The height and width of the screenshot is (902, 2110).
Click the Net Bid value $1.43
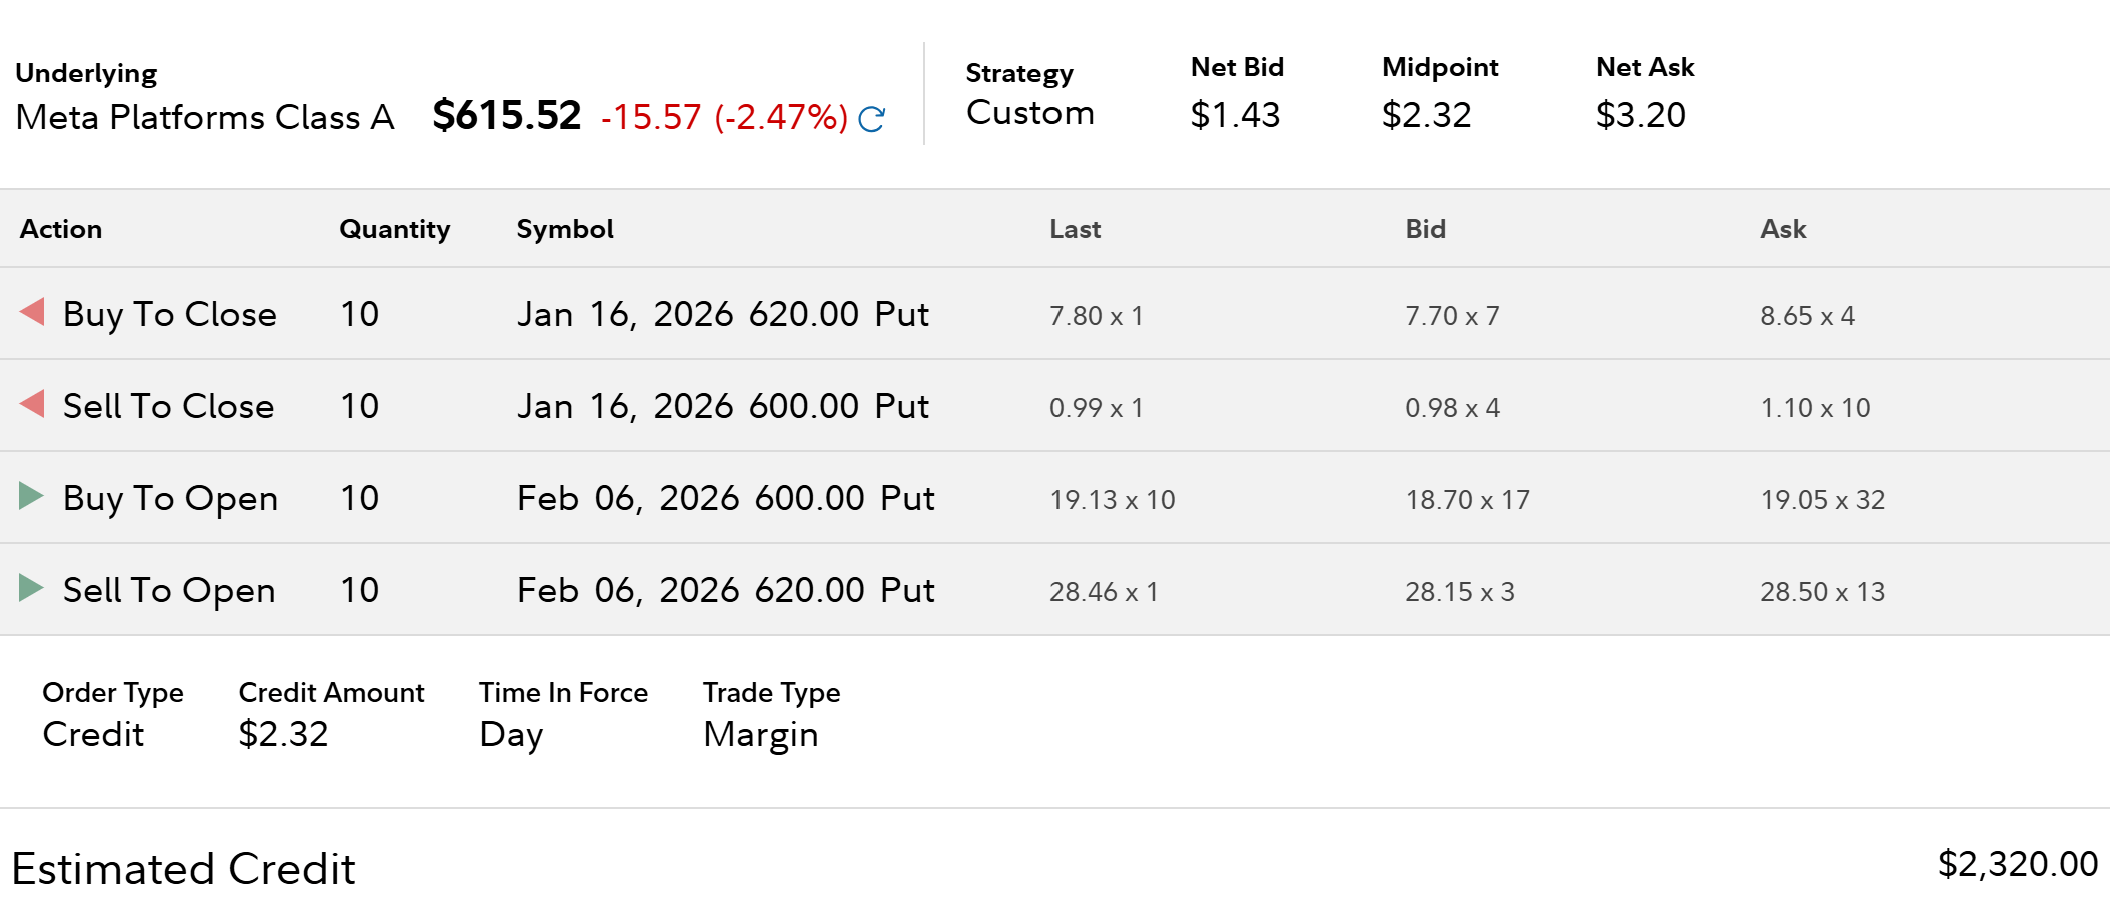click(1235, 115)
